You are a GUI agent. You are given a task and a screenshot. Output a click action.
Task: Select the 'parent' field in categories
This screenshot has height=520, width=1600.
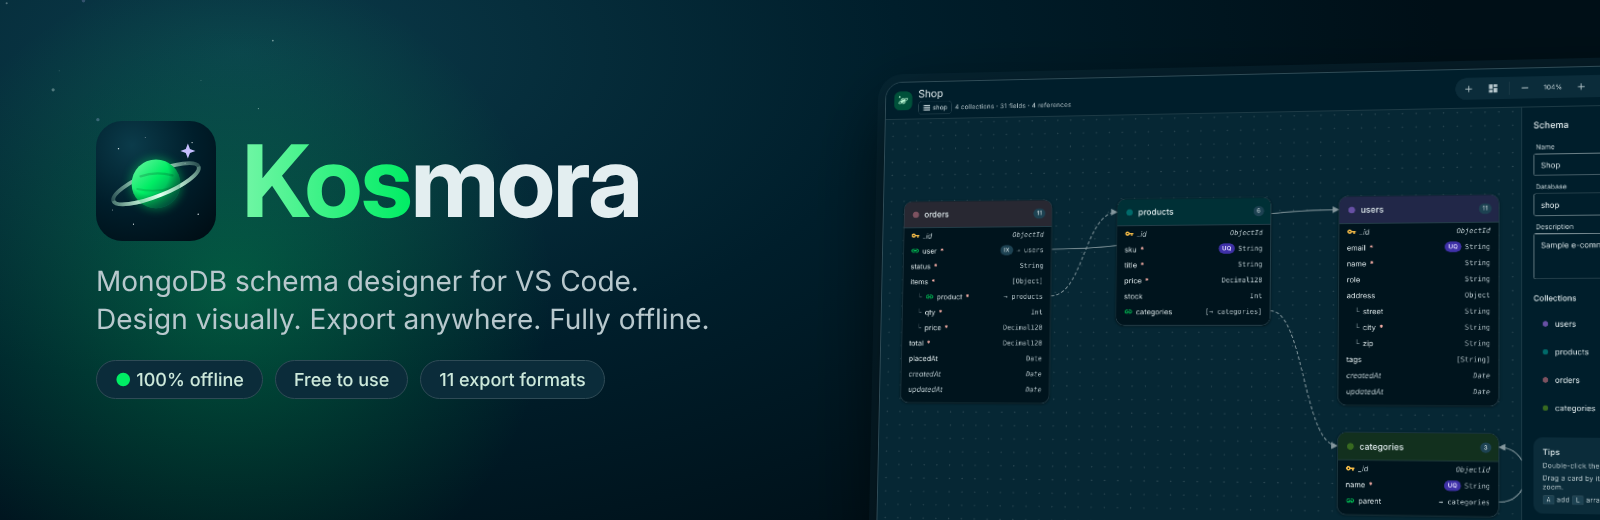tap(1418, 501)
